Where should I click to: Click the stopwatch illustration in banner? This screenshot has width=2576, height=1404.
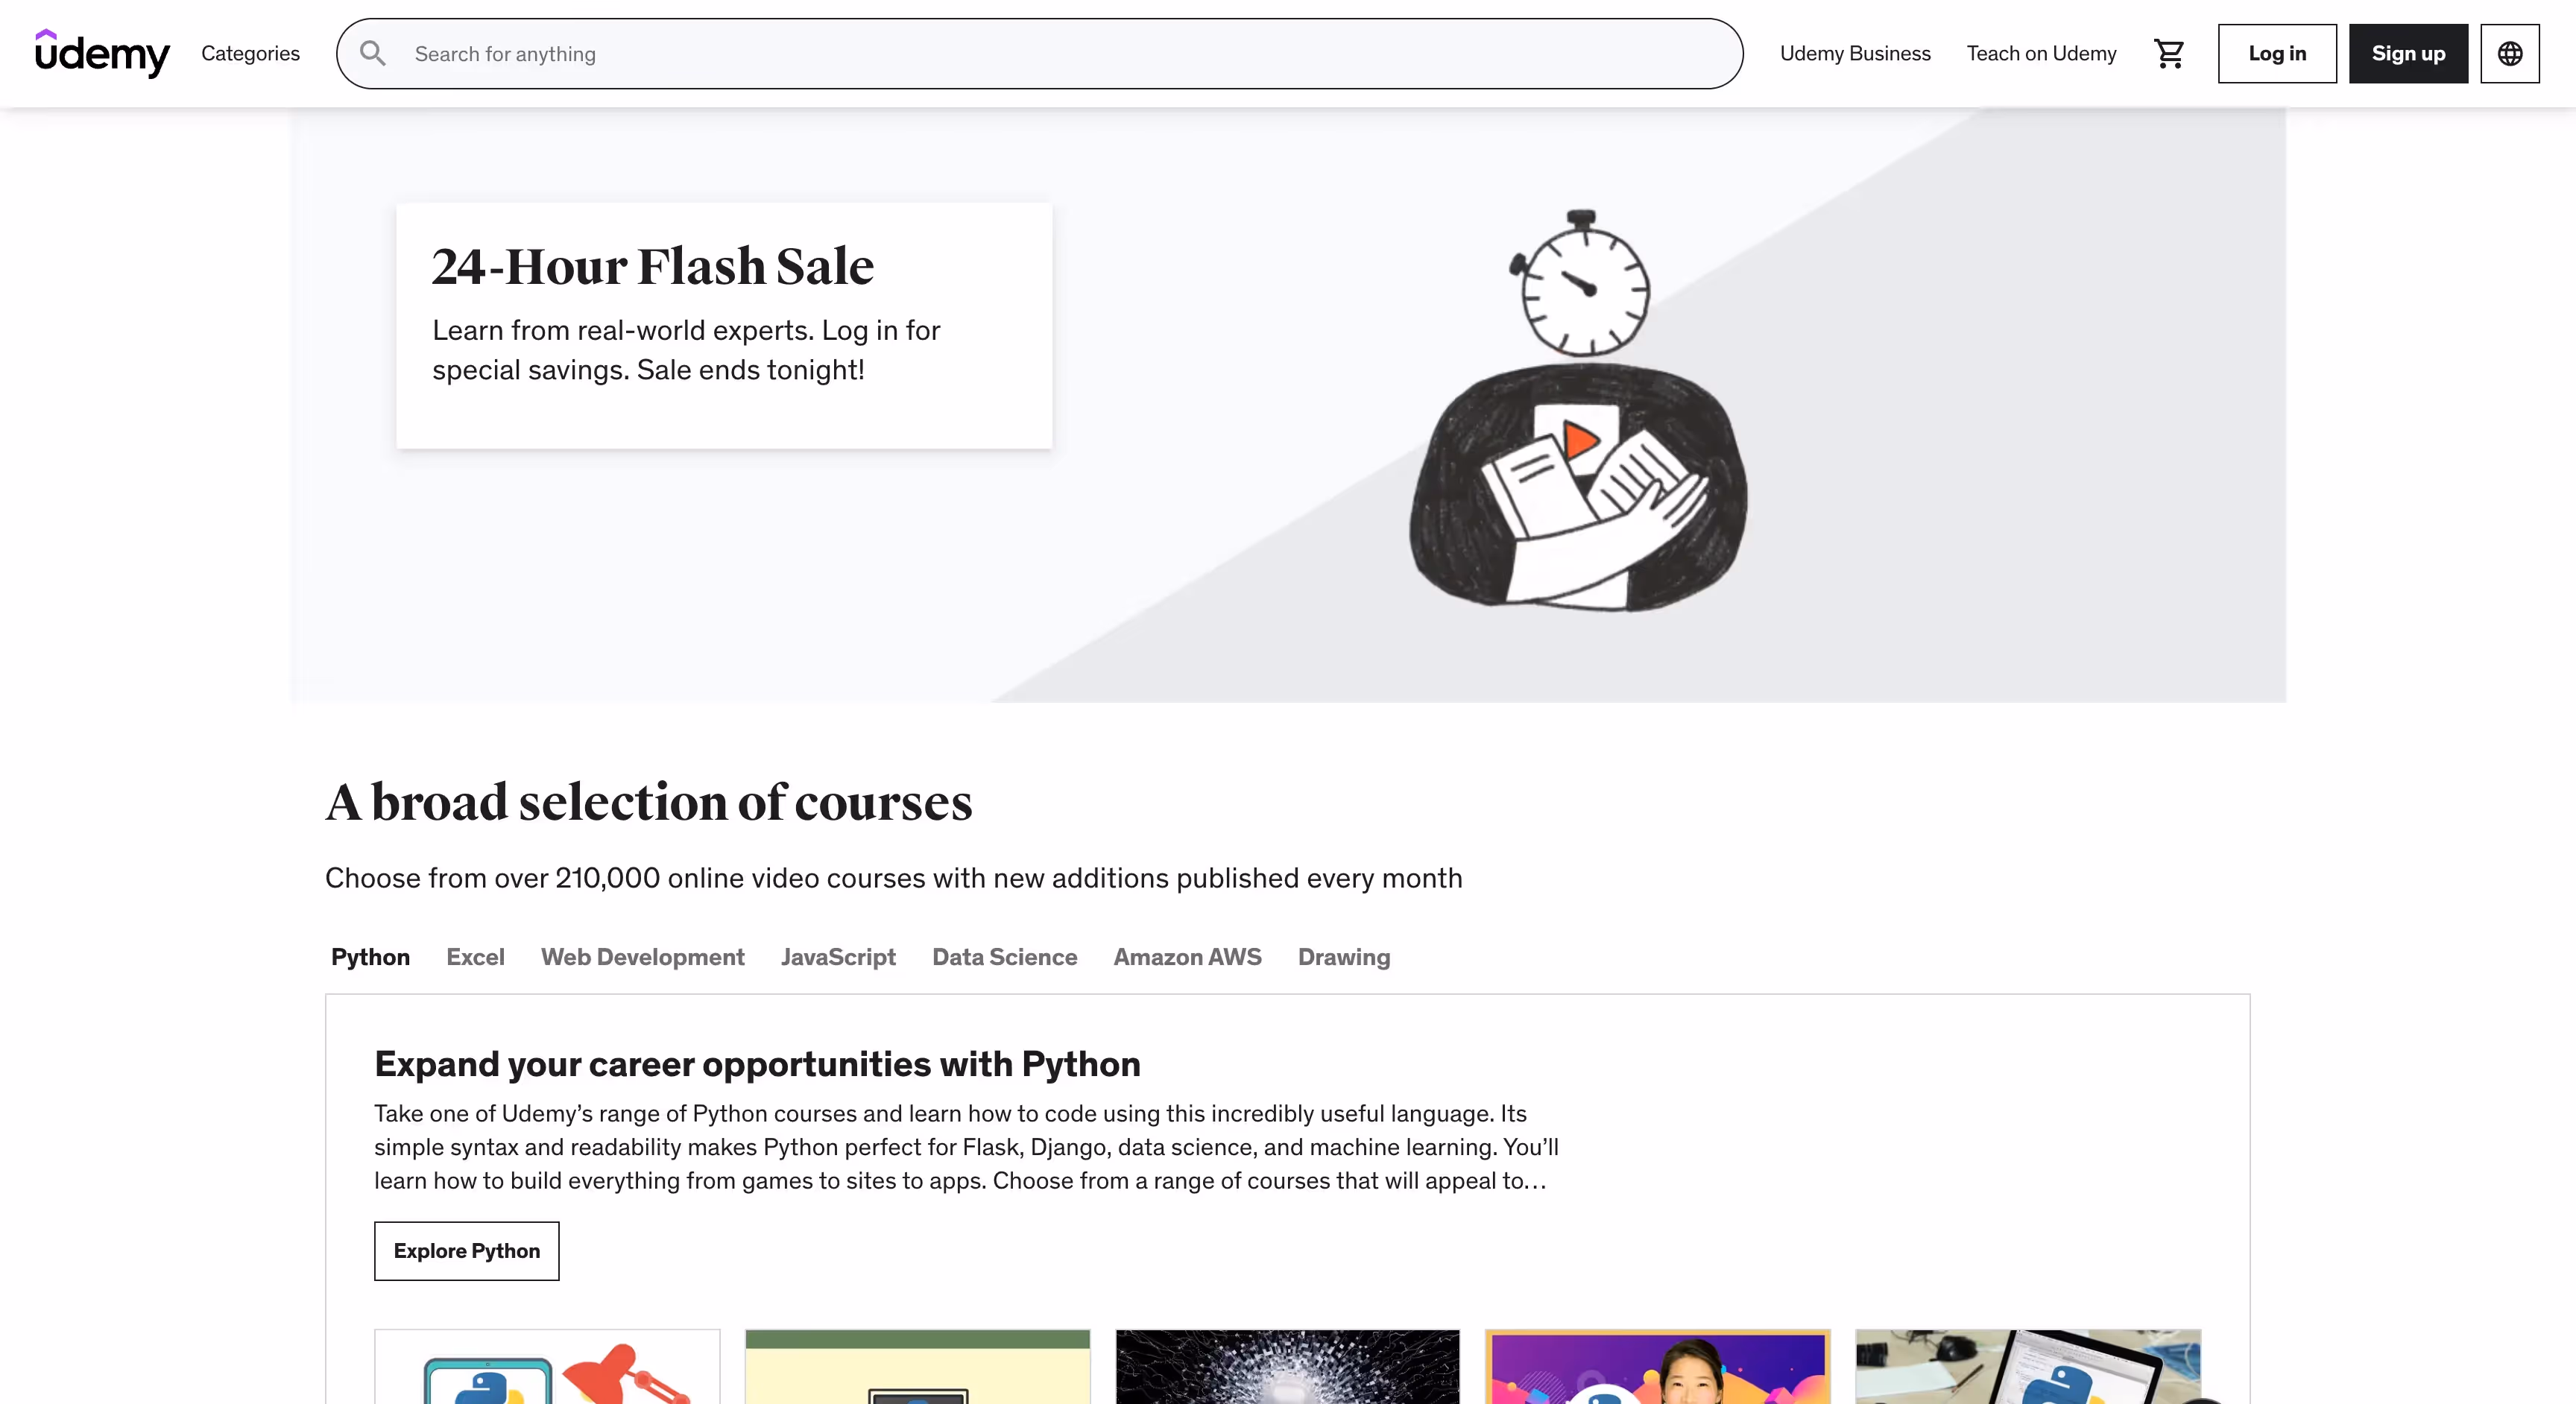[x=1581, y=283]
